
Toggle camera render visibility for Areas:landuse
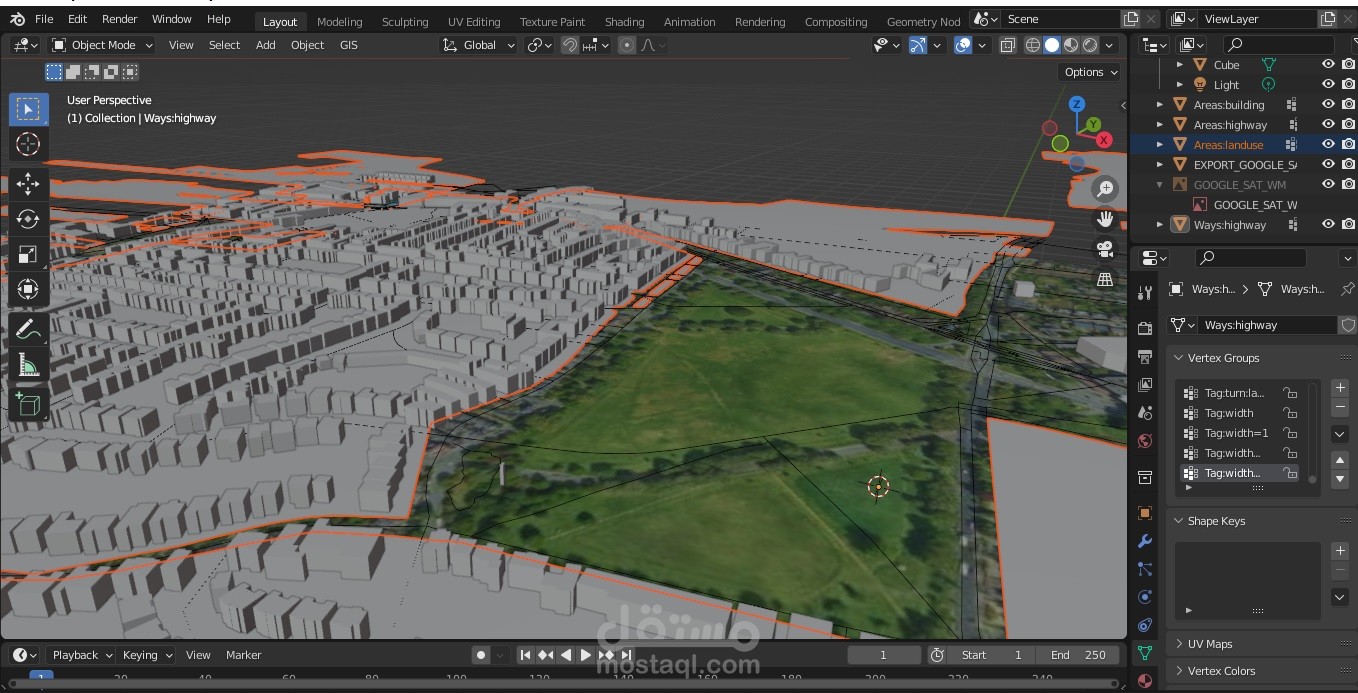(x=1349, y=144)
